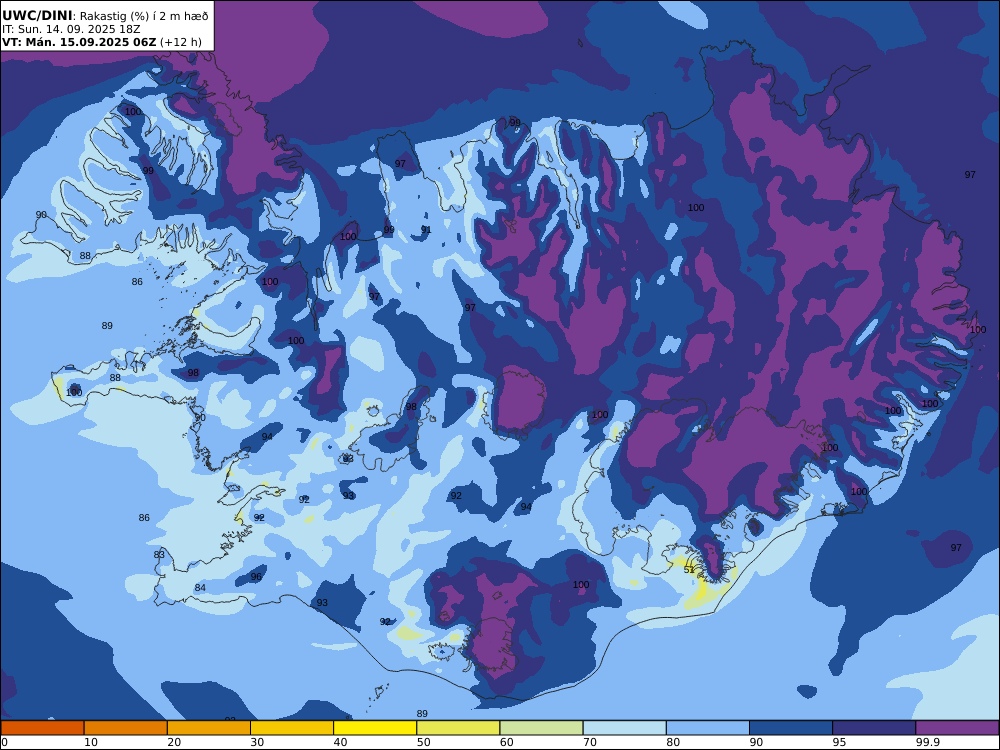Click the '91' humidity value on the map

pos(426,230)
